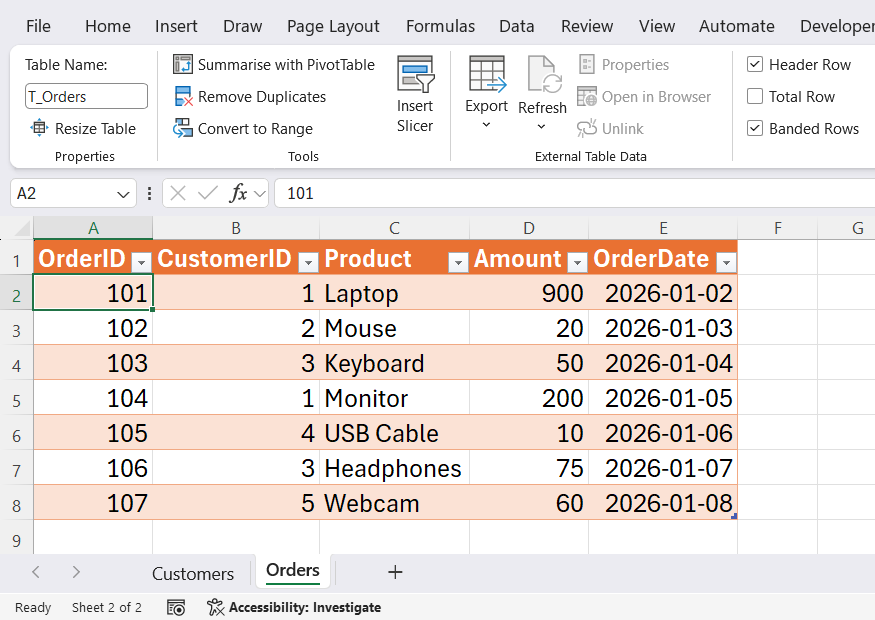
Task: Click Convert to Range text
Action: (255, 129)
